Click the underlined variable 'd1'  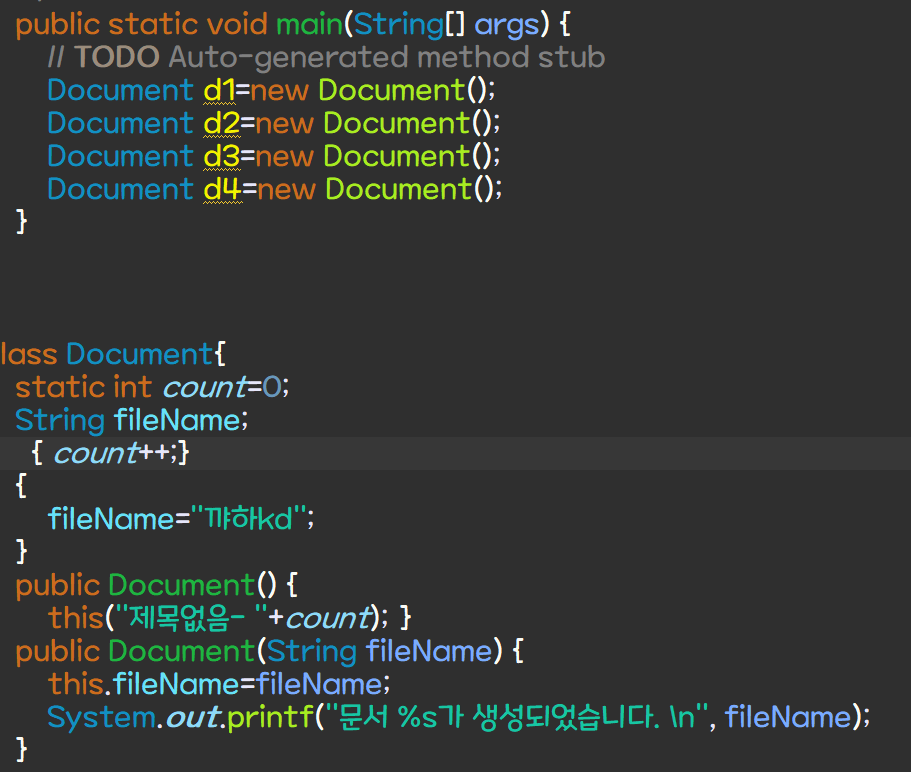tap(219, 90)
